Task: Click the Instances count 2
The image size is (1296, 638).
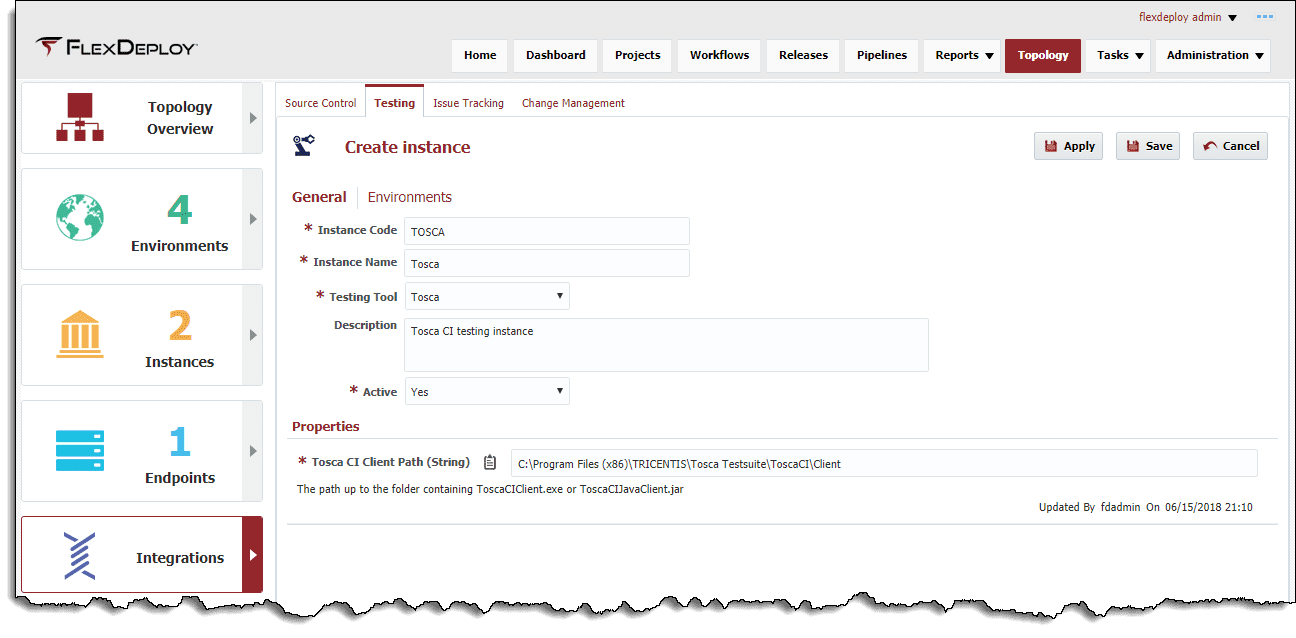Action: (180, 326)
